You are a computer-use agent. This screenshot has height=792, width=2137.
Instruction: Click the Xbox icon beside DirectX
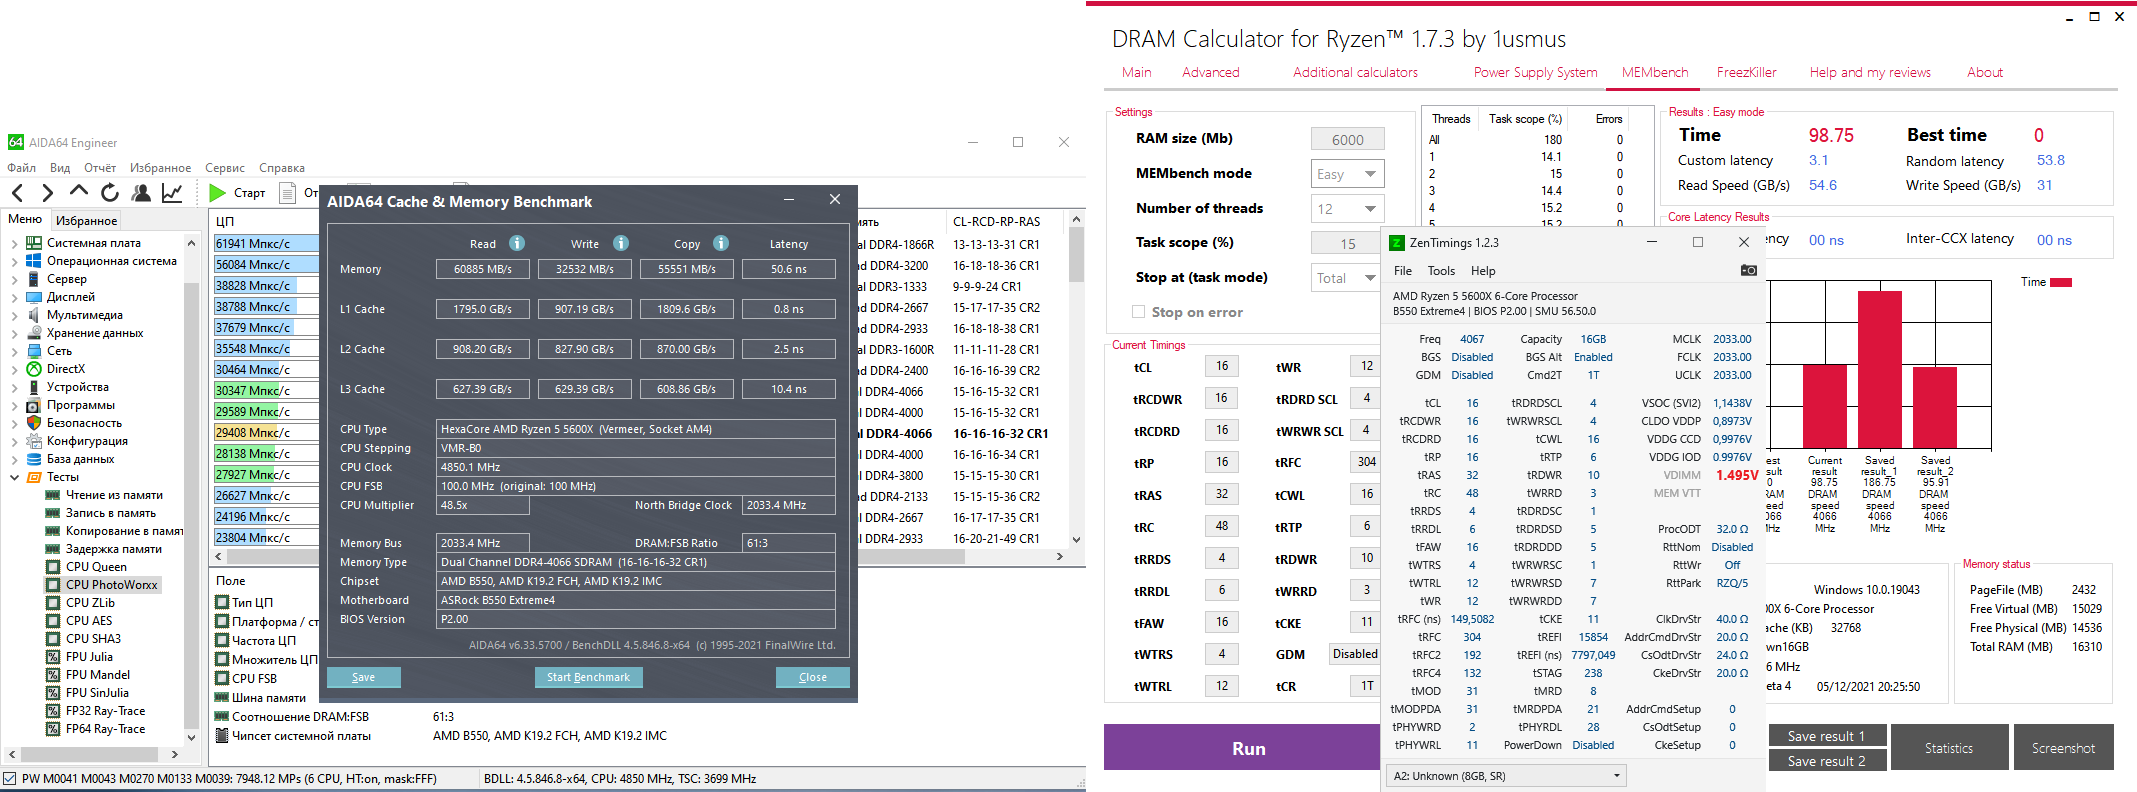[34, 369]
